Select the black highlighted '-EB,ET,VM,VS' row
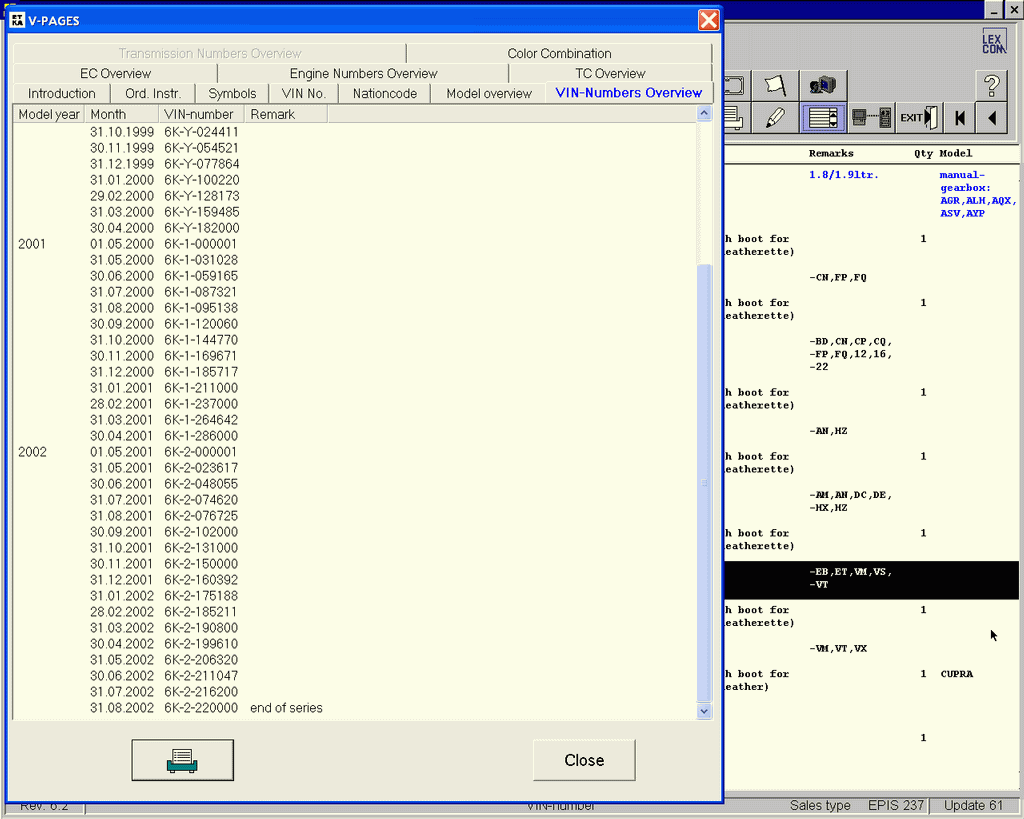The width and height of the screenshot is (1024, 819). click(871, 580)
